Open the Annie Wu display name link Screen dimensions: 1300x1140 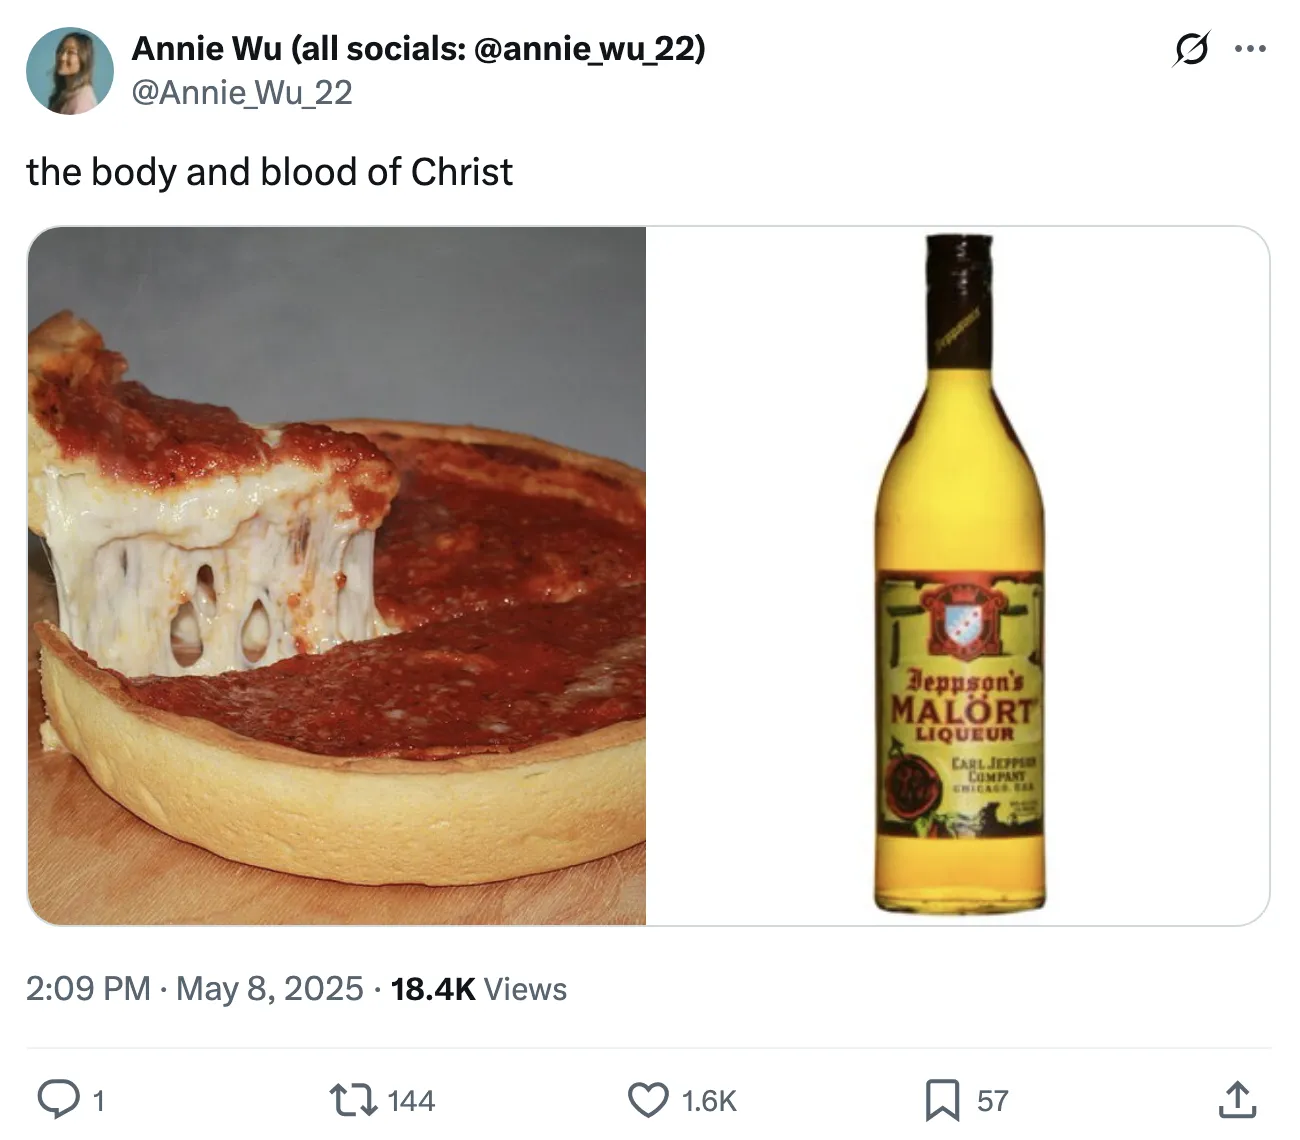(x=418, y=47)
